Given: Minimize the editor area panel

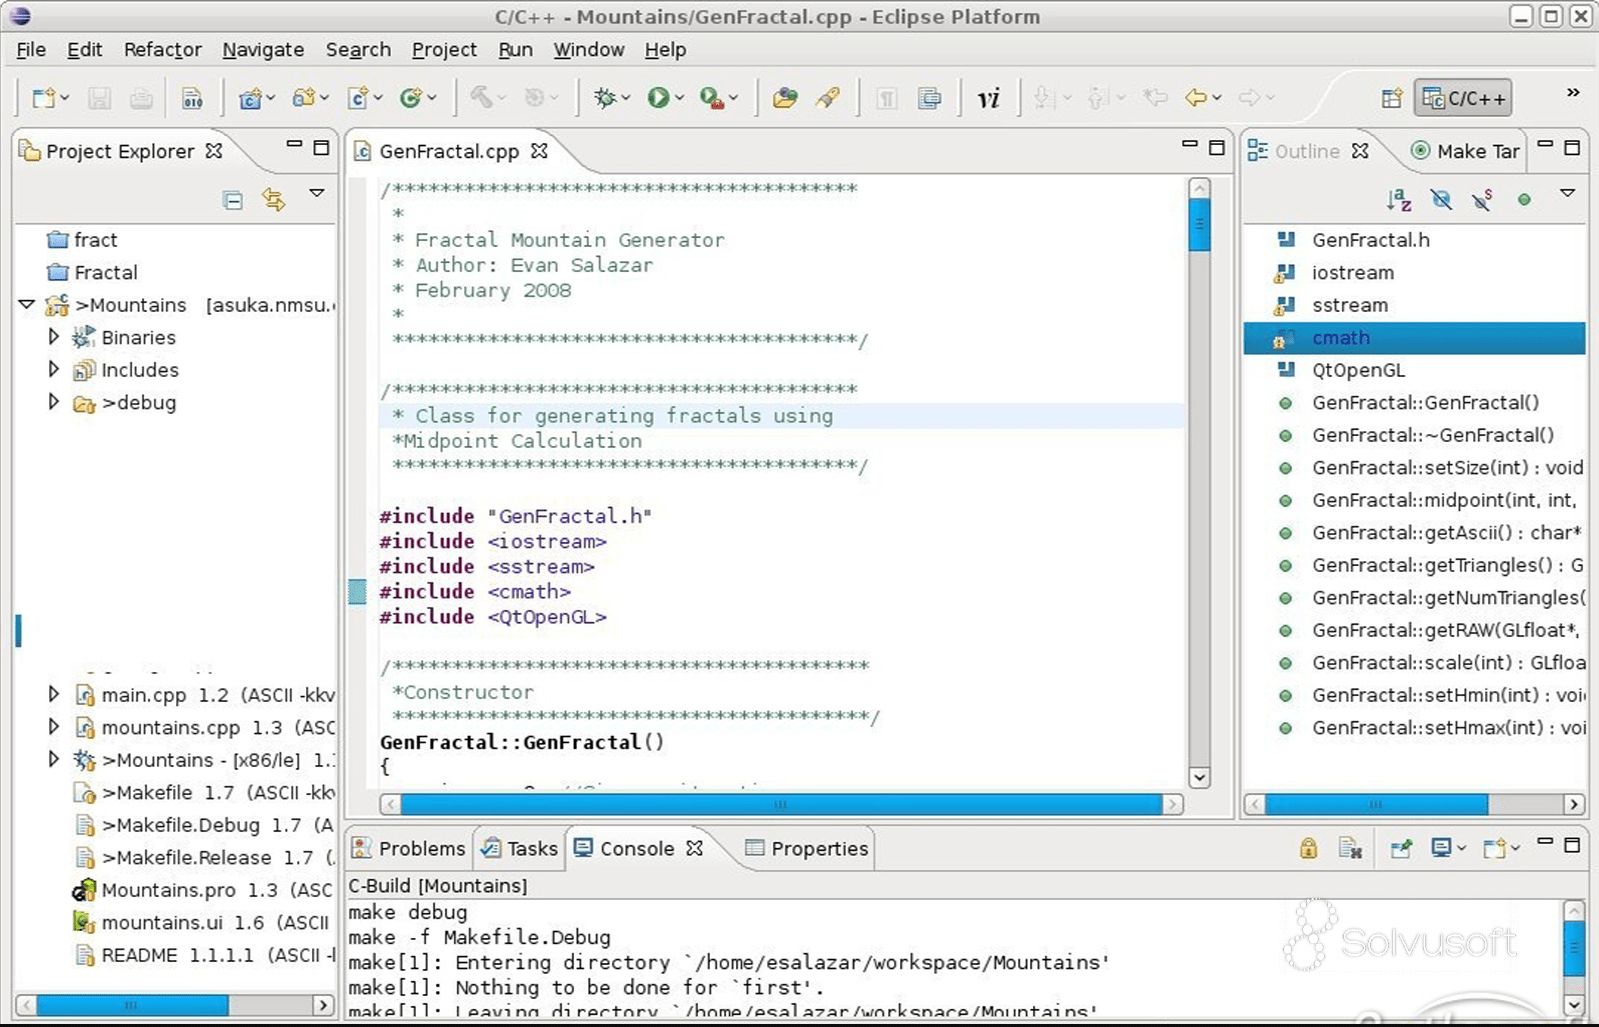Looking at the screenshot, I should [x=1190, y=146].
